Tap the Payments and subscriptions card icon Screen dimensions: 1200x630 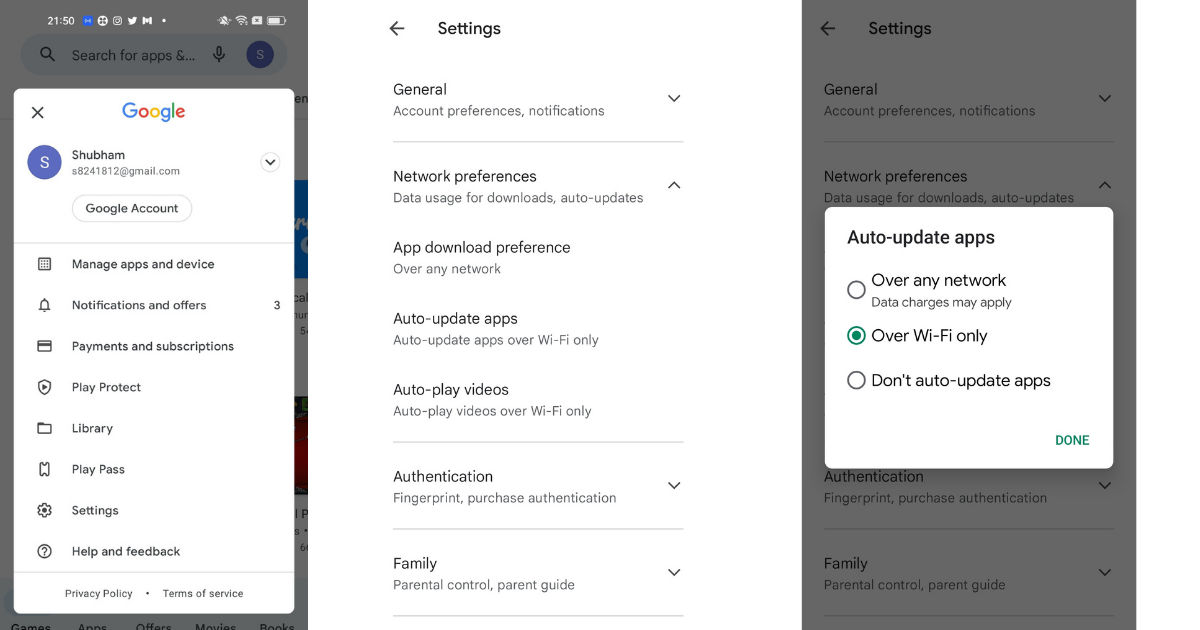[x=44, y=346]
